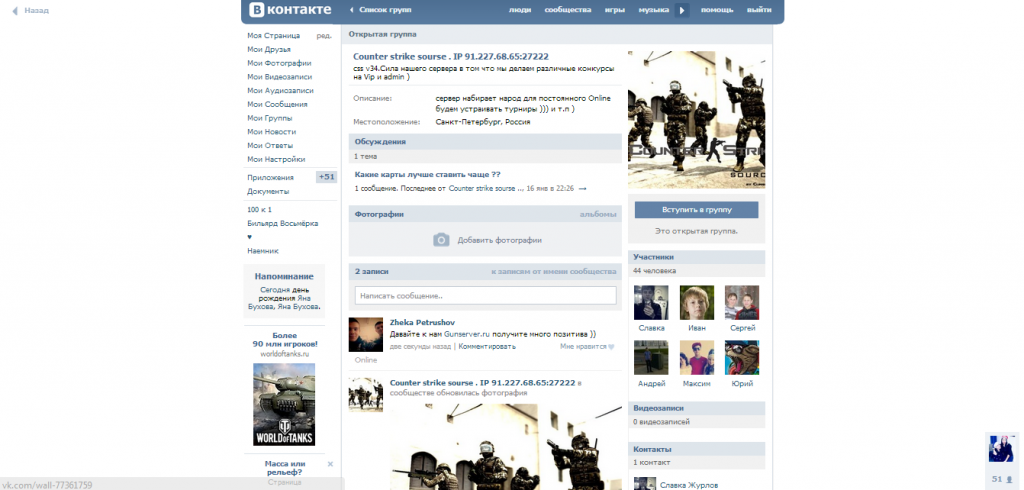Image resolution: width=1024 pixels, height=490 pixels.
Task: Open the World of Tanks ad banner
Action: tap(284, 402)
